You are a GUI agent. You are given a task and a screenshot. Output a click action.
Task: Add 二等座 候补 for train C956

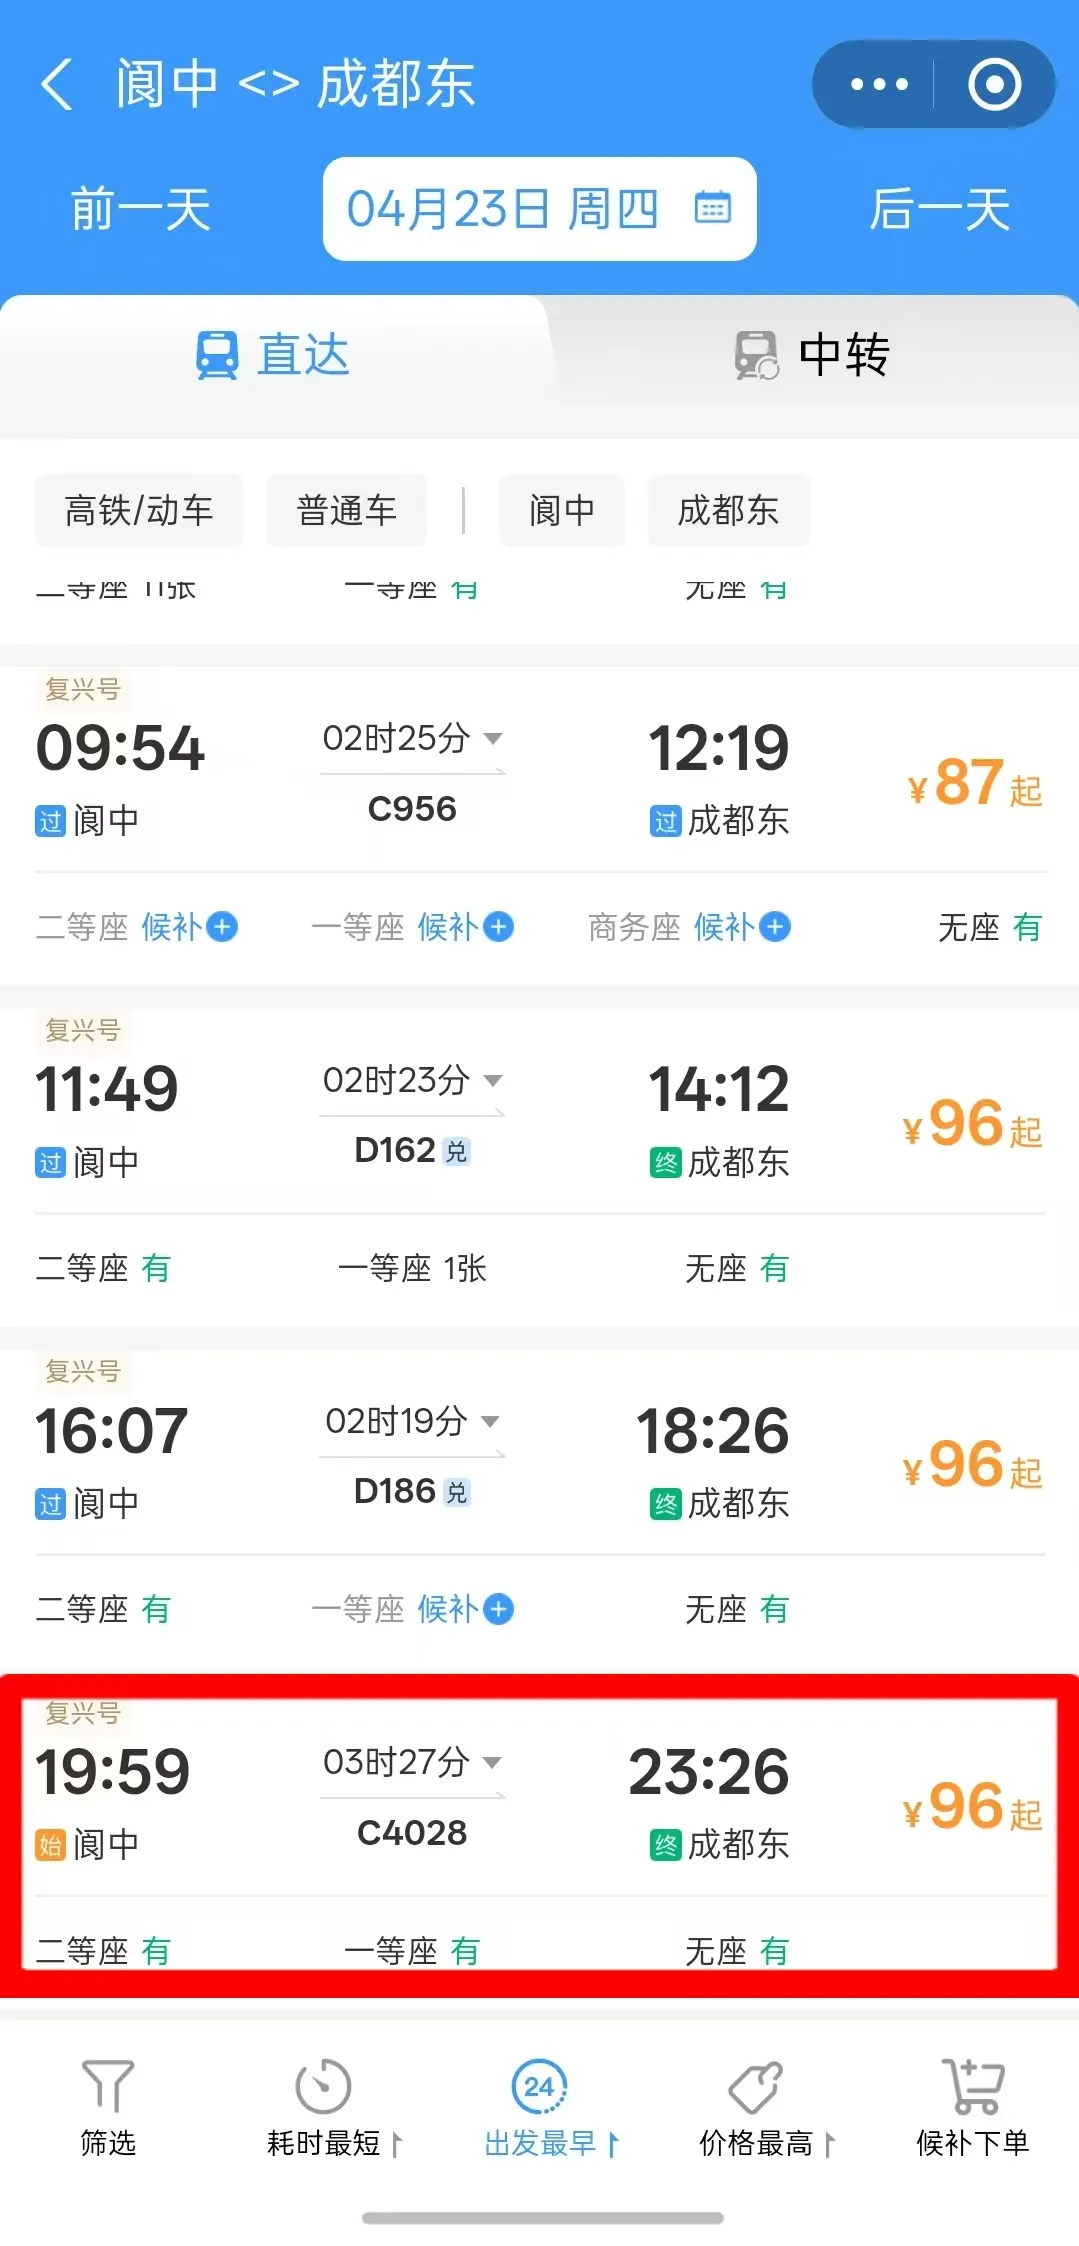coord(221,927)
